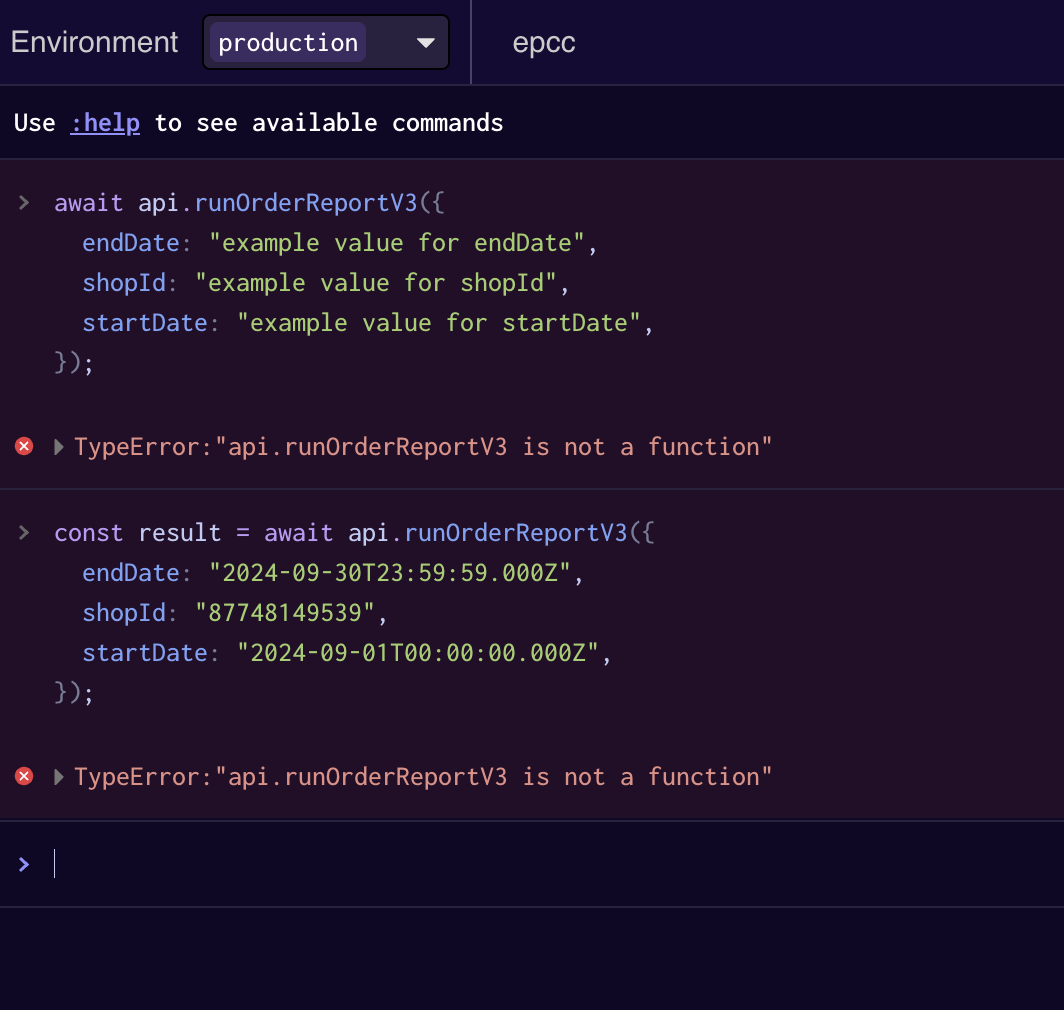Click the production environment selector
Viewport: 1064px width, 1010px height.
click(x=325, y=41)
